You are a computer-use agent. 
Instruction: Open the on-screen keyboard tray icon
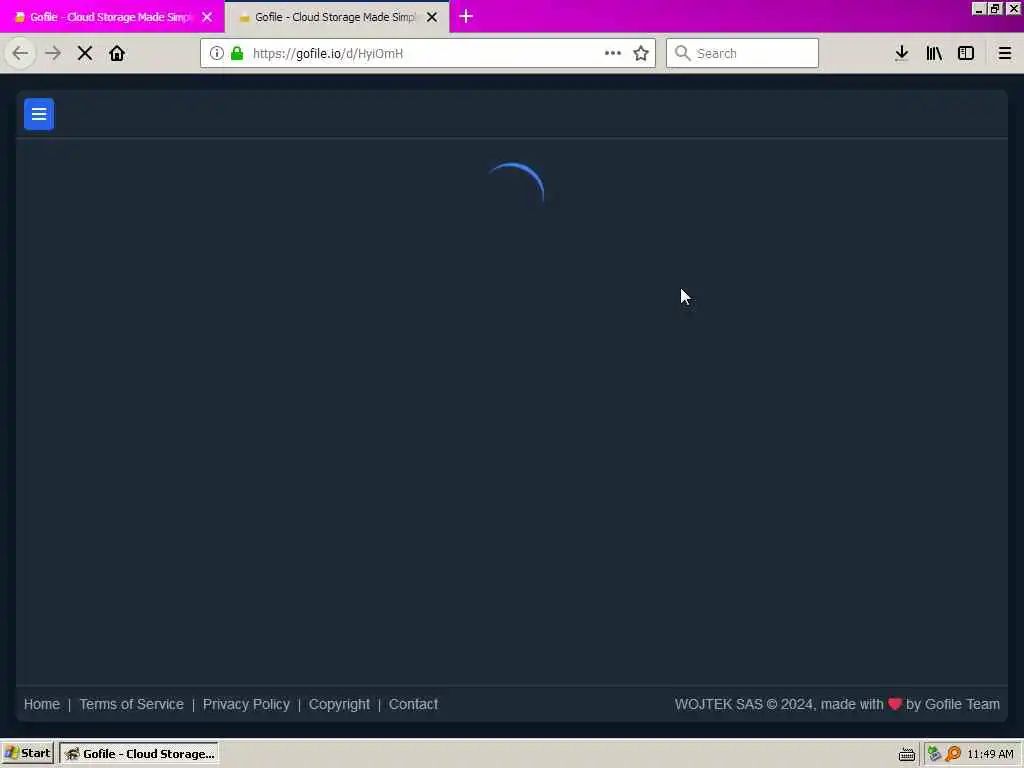click(906, 754)
